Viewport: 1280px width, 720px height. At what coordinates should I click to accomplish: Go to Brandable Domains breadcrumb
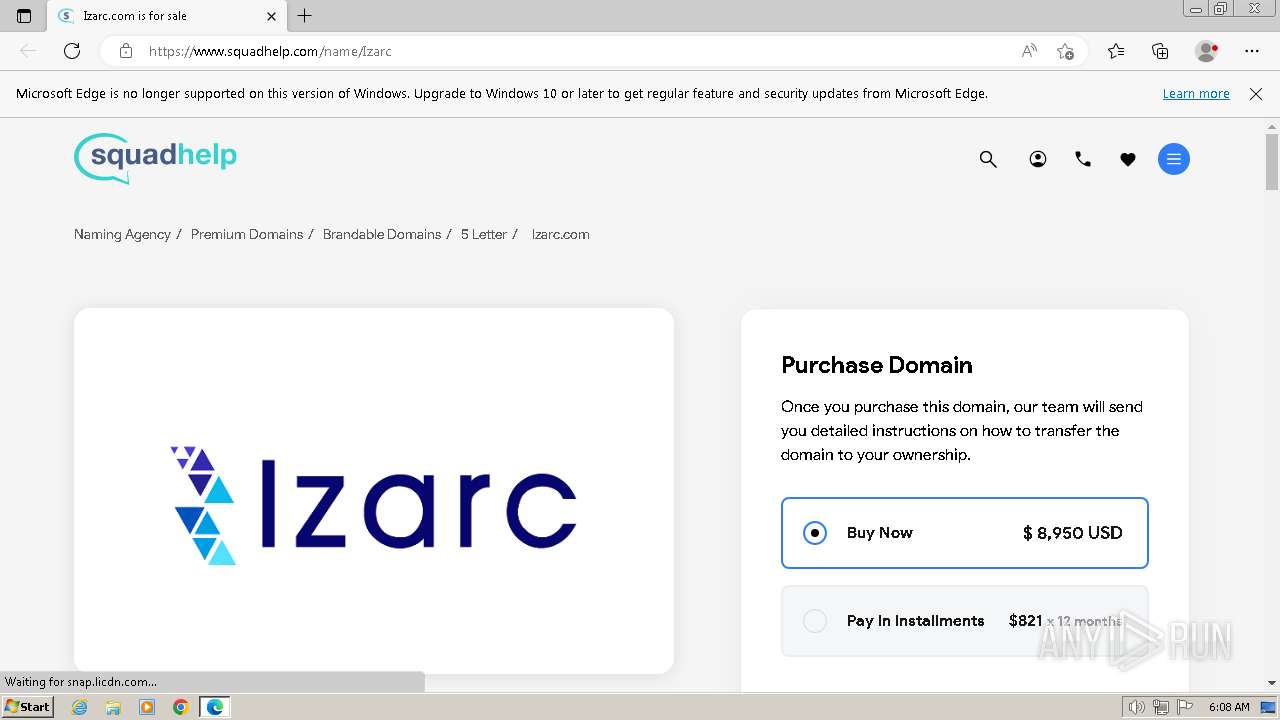382,234
